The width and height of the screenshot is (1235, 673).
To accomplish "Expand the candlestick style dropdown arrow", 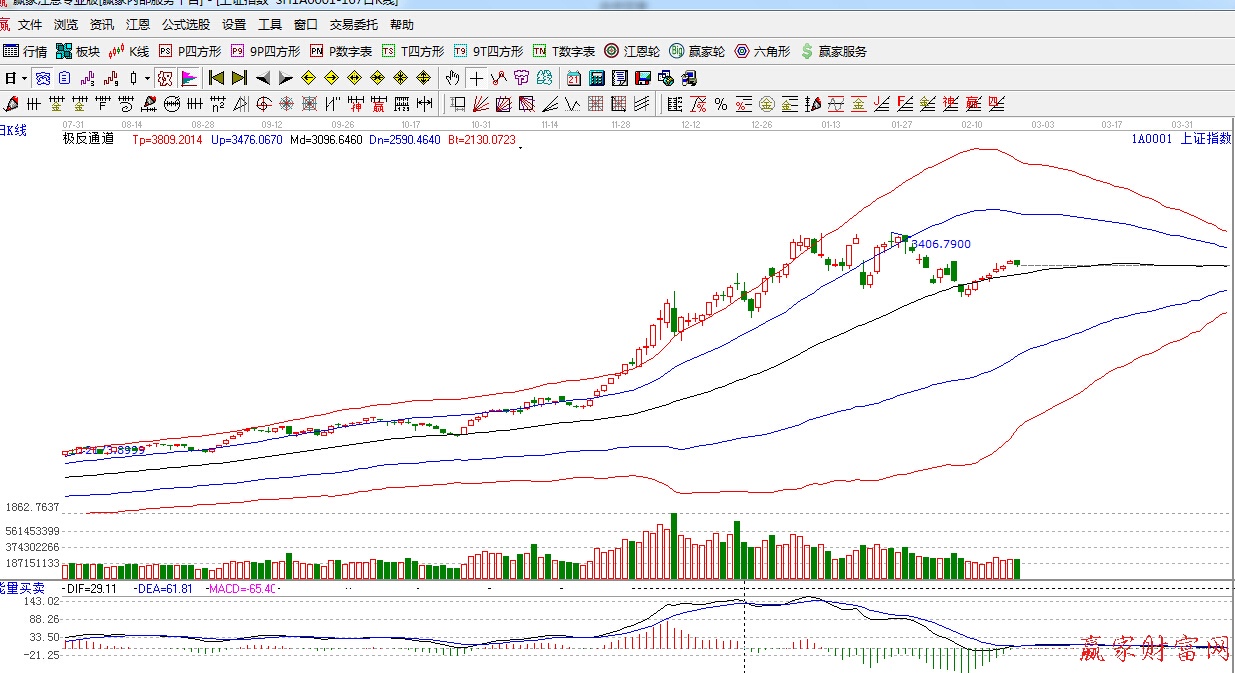I will click(147, 78).
